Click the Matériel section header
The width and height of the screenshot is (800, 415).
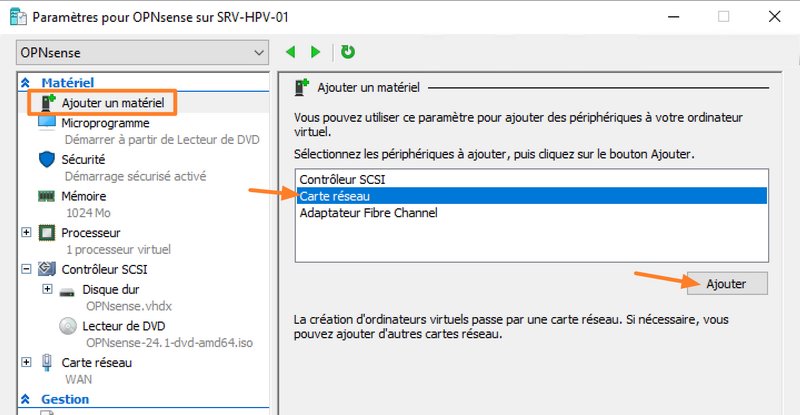(67, 83)
